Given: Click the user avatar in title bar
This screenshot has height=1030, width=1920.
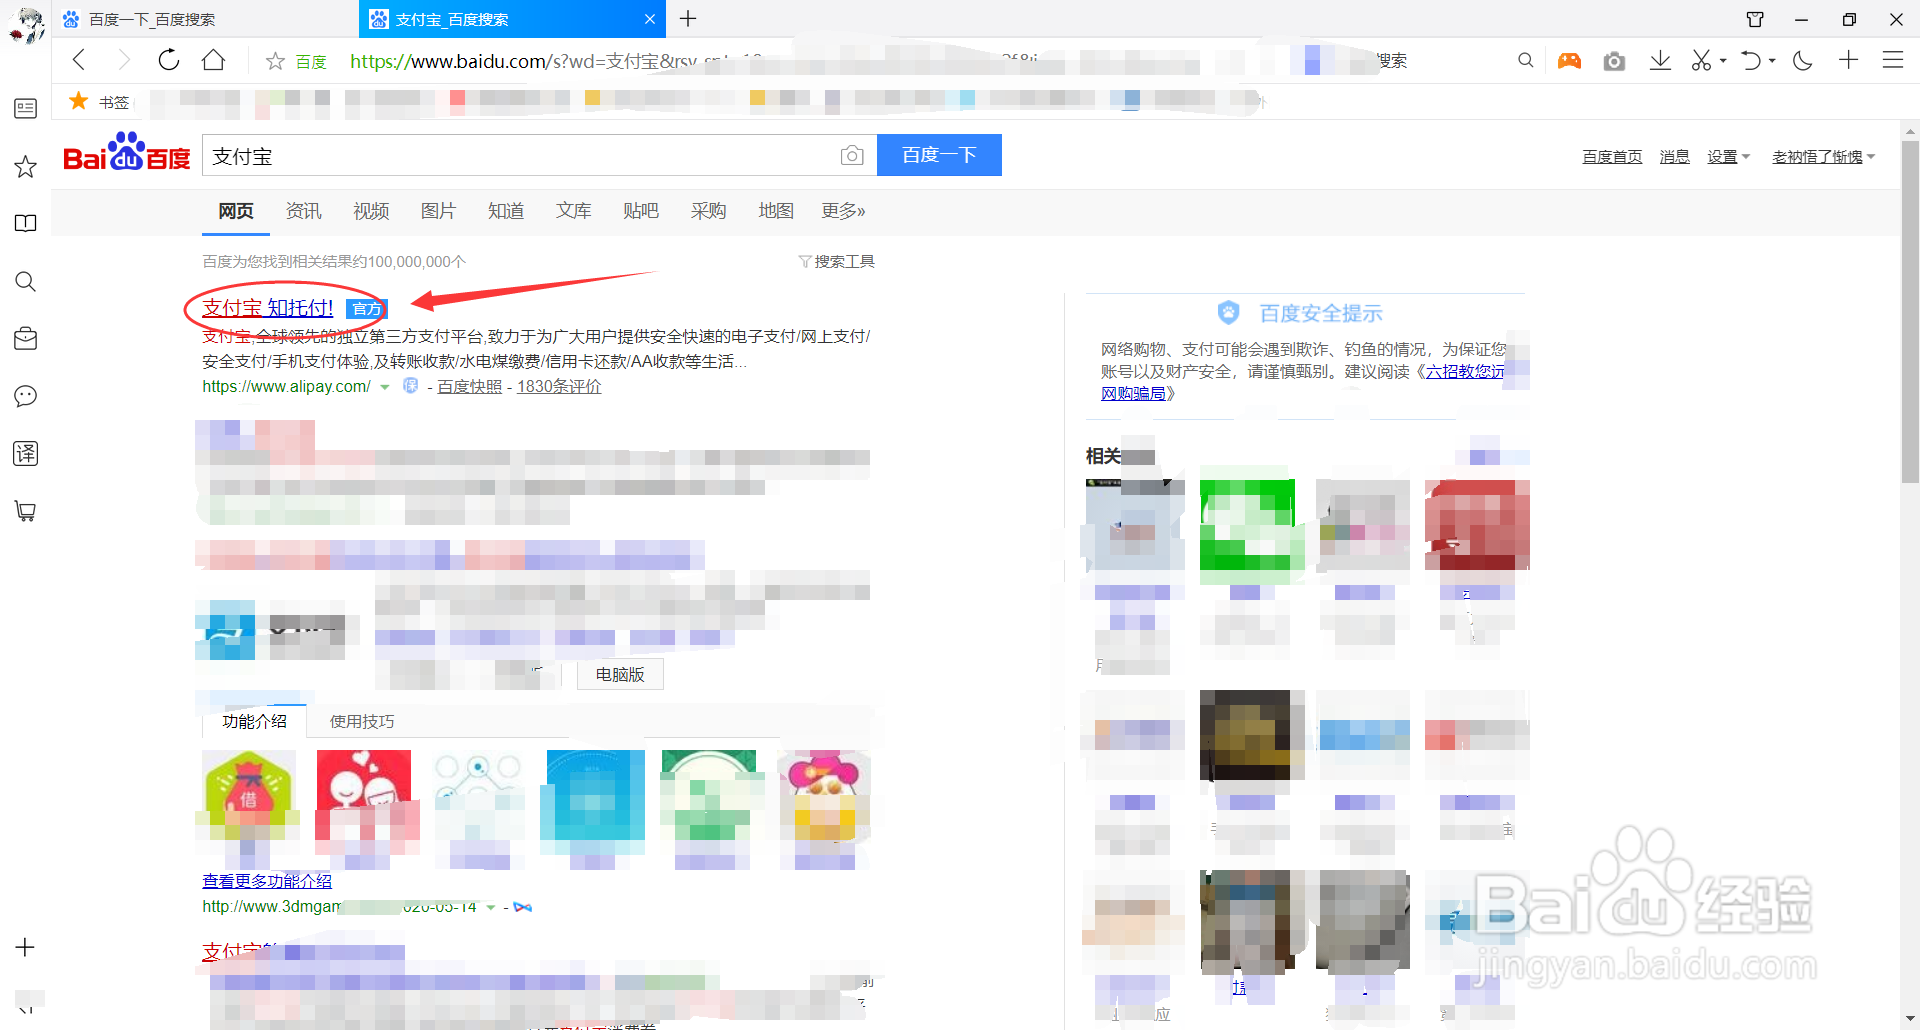Looking at the screenshot, I should 27,24.
